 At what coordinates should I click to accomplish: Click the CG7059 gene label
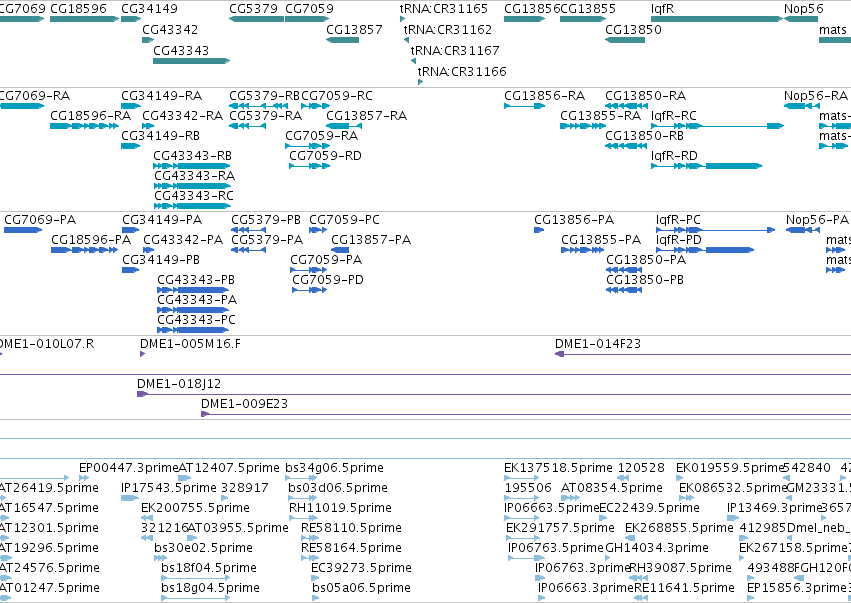click(x=309, y=9)
